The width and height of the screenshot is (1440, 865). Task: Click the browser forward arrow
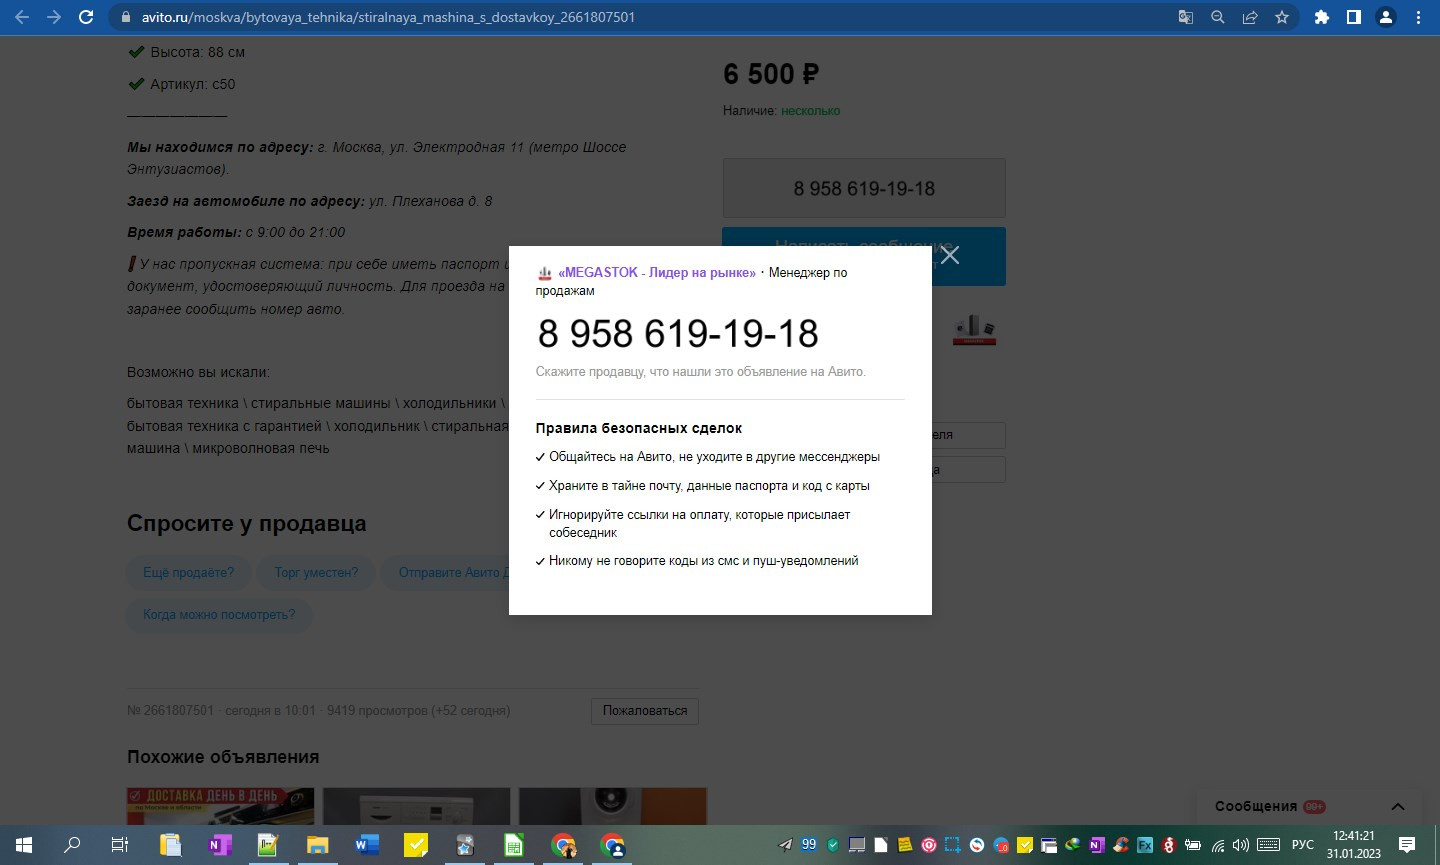(x=54, y=17)
